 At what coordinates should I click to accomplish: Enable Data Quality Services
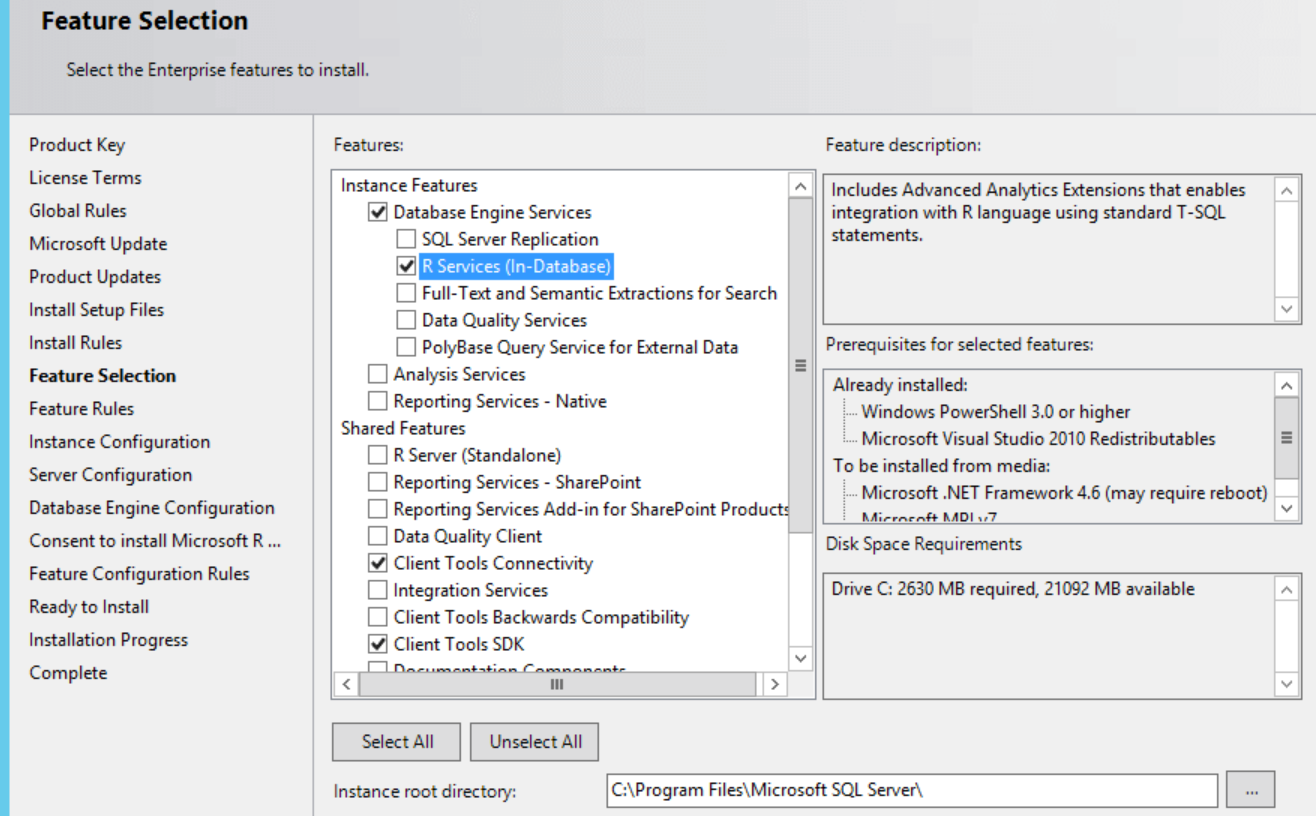coord(406,320)
